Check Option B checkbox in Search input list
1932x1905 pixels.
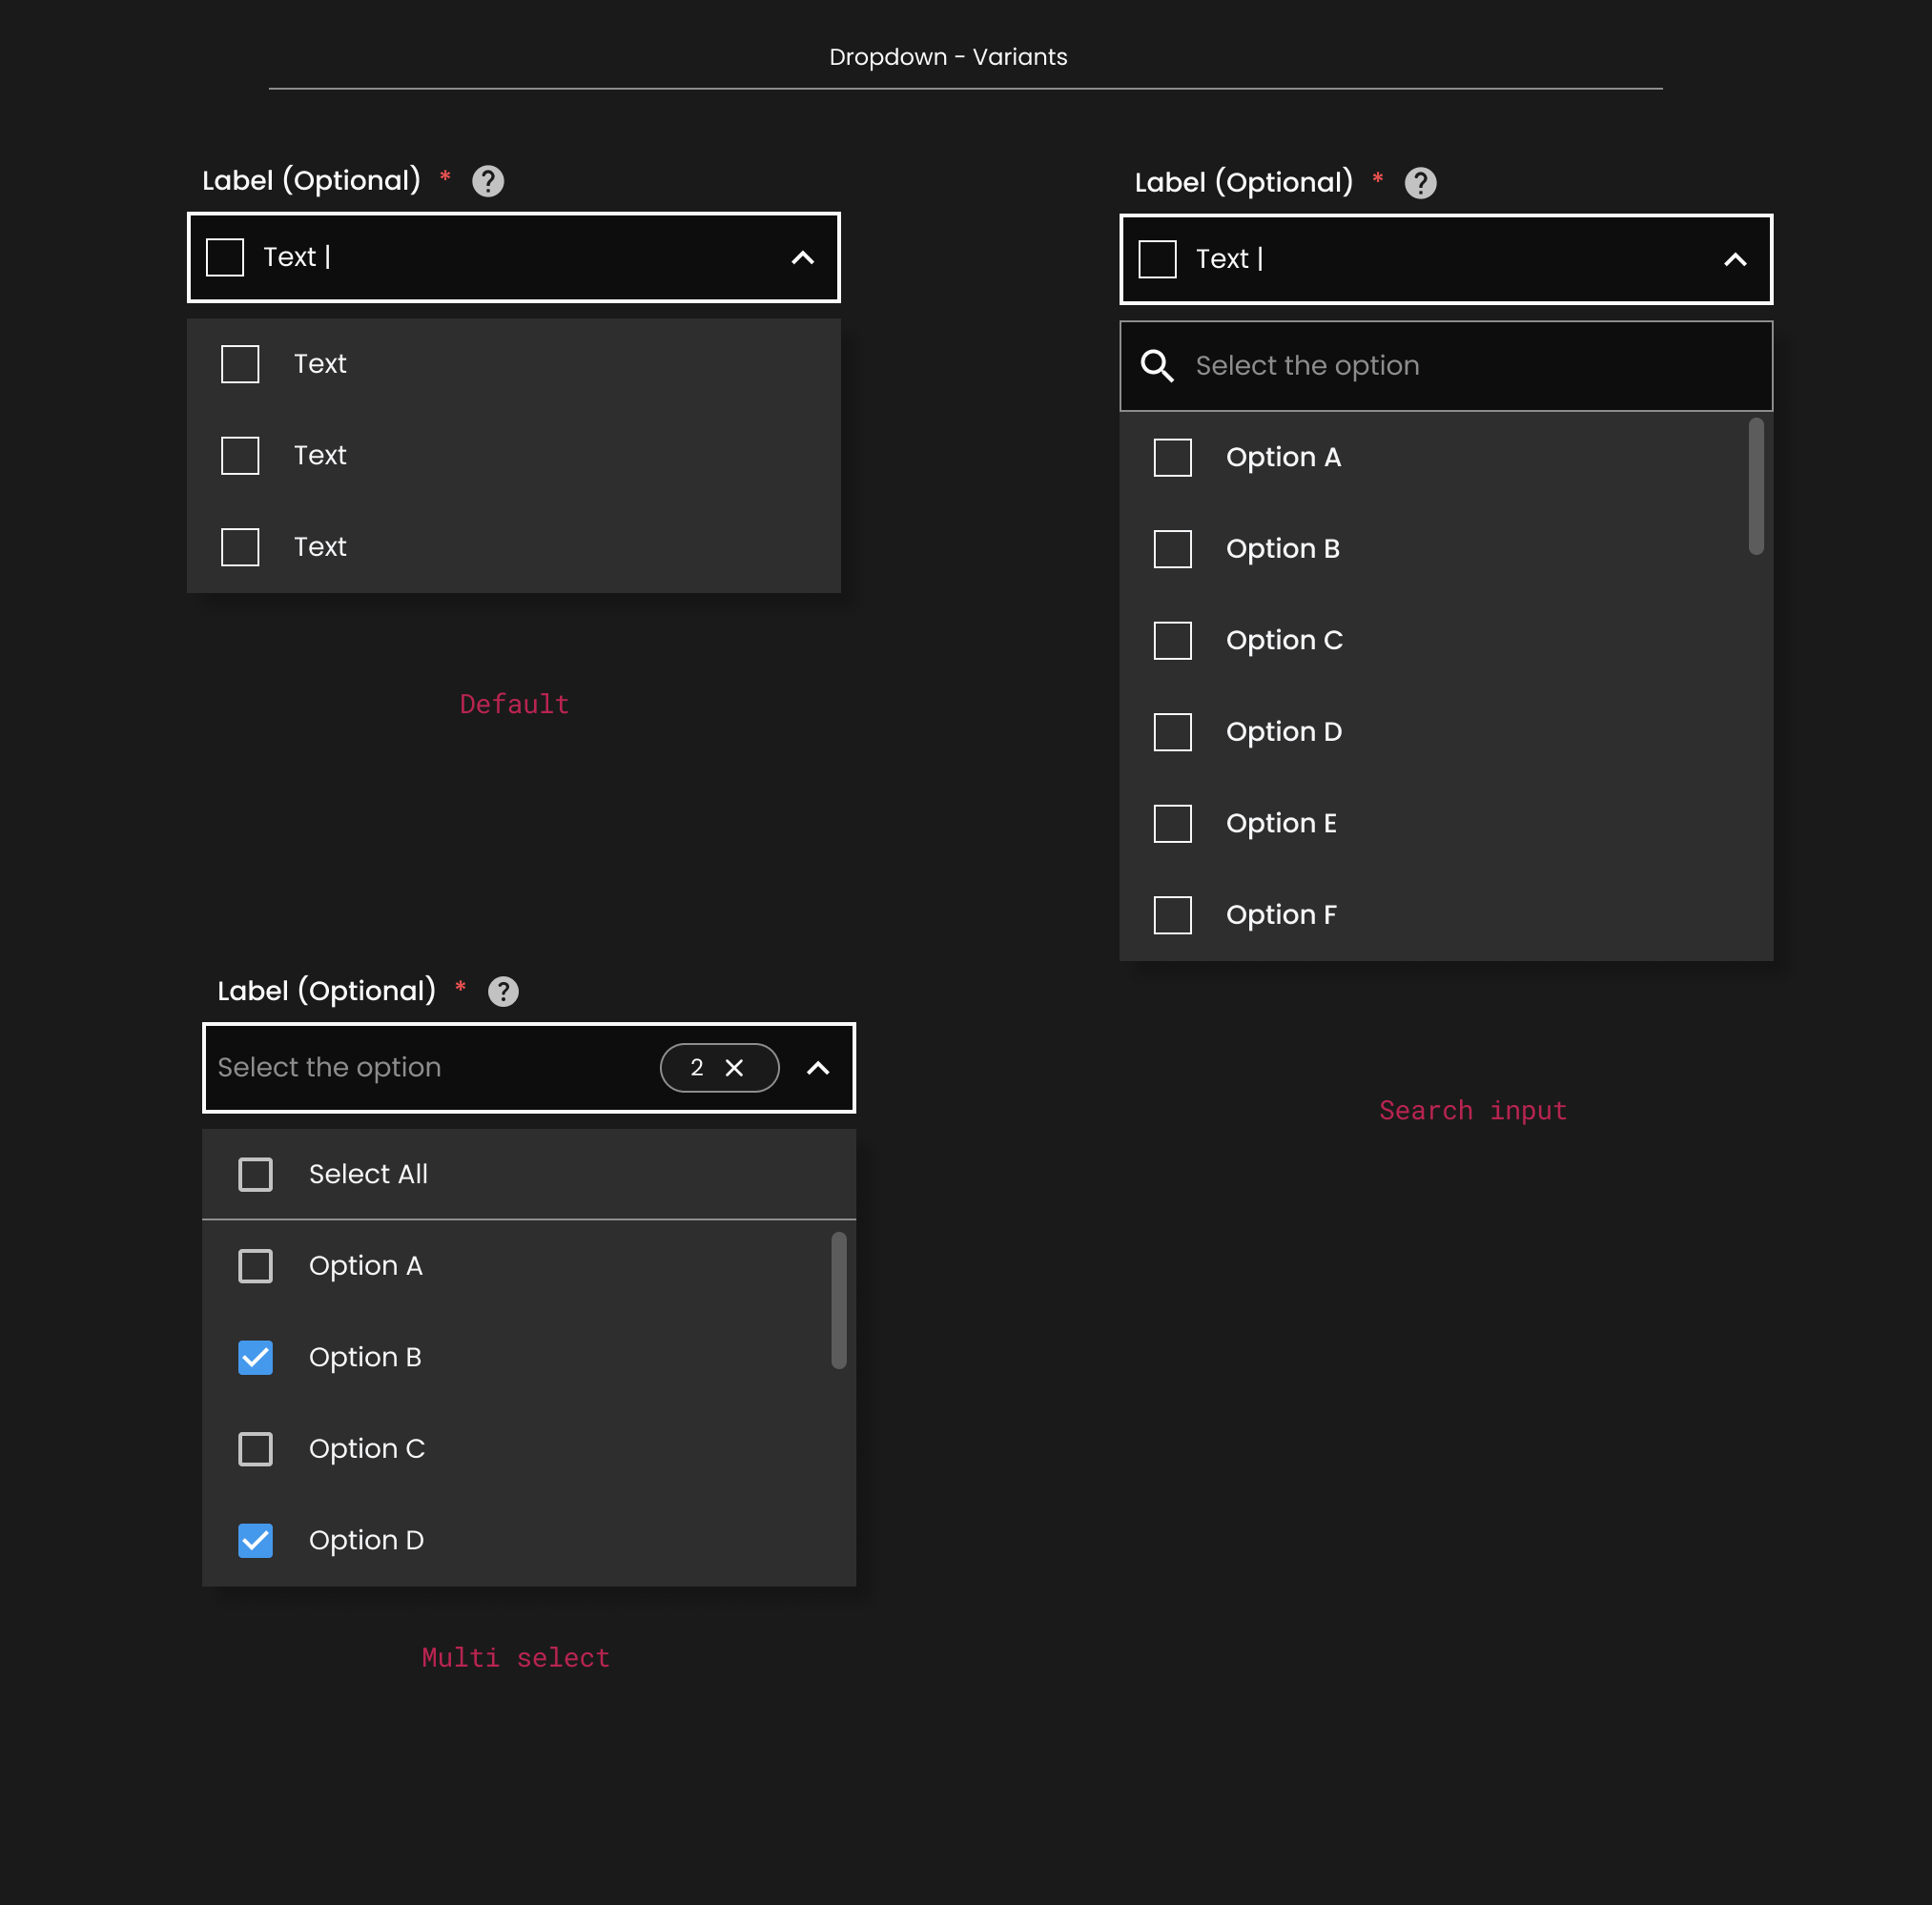pos(1172,549)
